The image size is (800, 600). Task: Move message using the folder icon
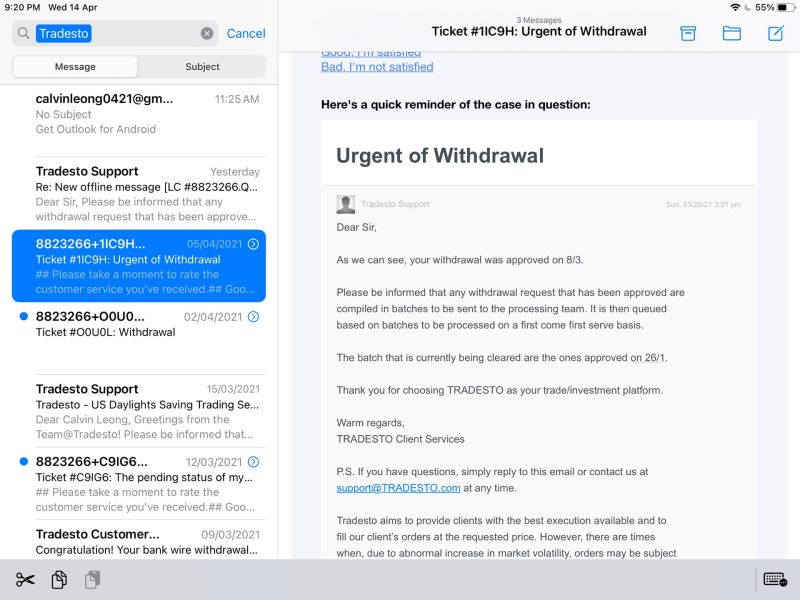(x=732, y=34)
